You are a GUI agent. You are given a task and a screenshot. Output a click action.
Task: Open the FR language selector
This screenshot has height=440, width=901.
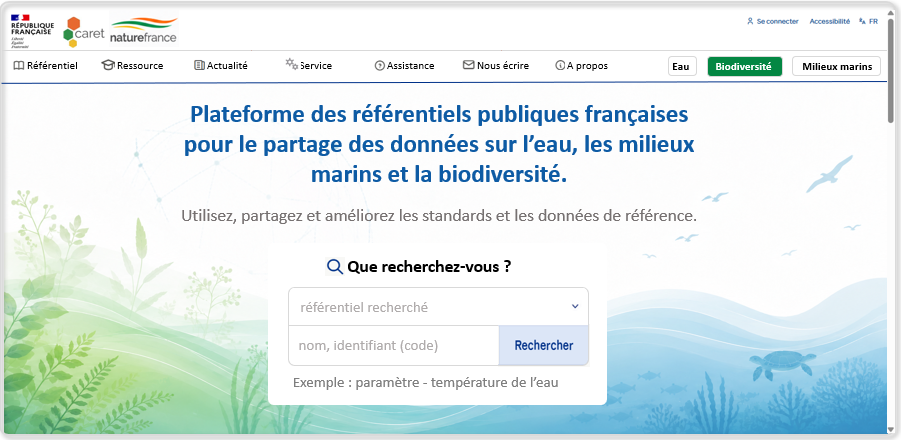point(868,21)
